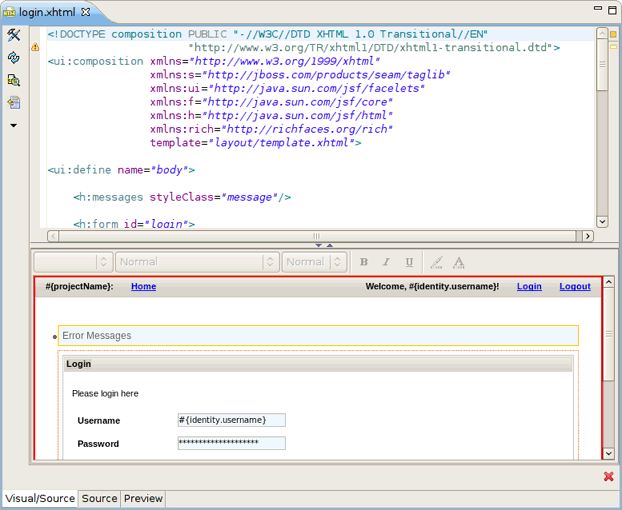Open the left toolbar dropdown arrow
The image size is (622, 510).
click(x=13, y=125)
